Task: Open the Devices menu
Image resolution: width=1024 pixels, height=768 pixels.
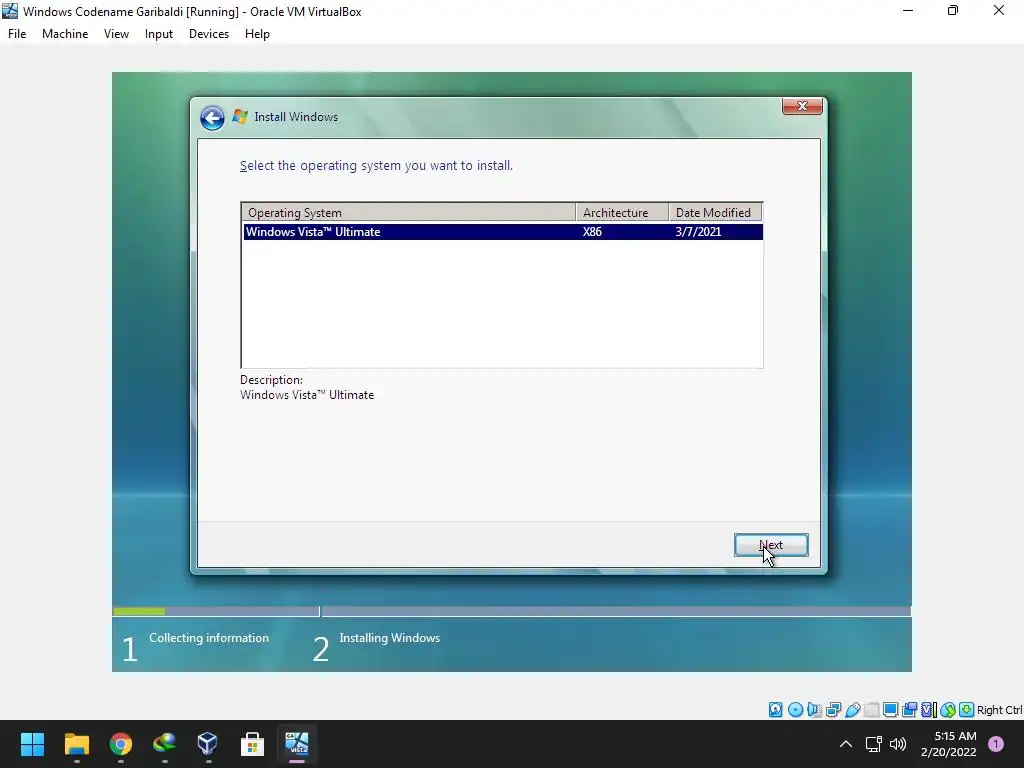Action: pos(209,34)
